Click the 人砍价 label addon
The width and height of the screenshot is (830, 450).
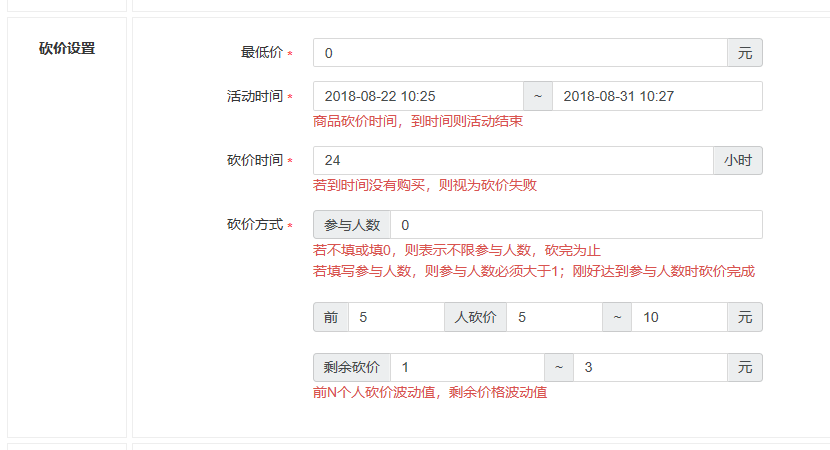[x=475, y=317]
